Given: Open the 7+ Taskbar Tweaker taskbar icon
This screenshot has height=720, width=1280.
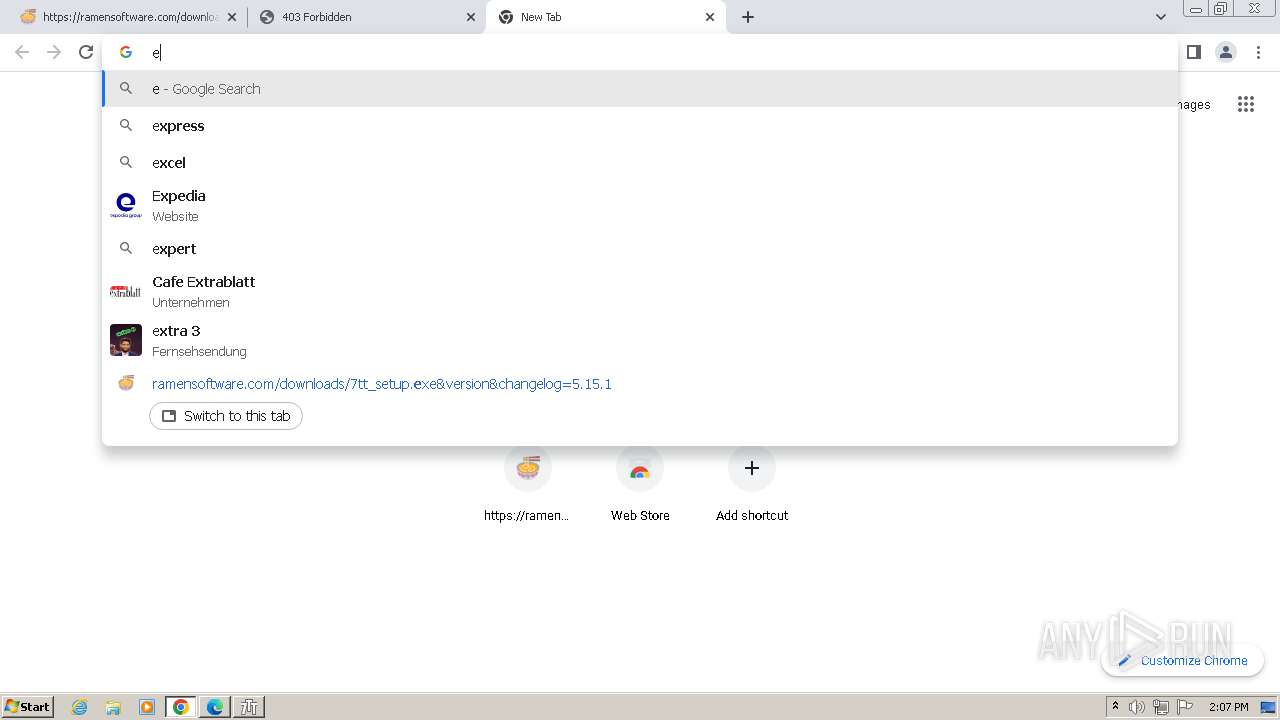Looking at the screenshot, I should 249,707.
